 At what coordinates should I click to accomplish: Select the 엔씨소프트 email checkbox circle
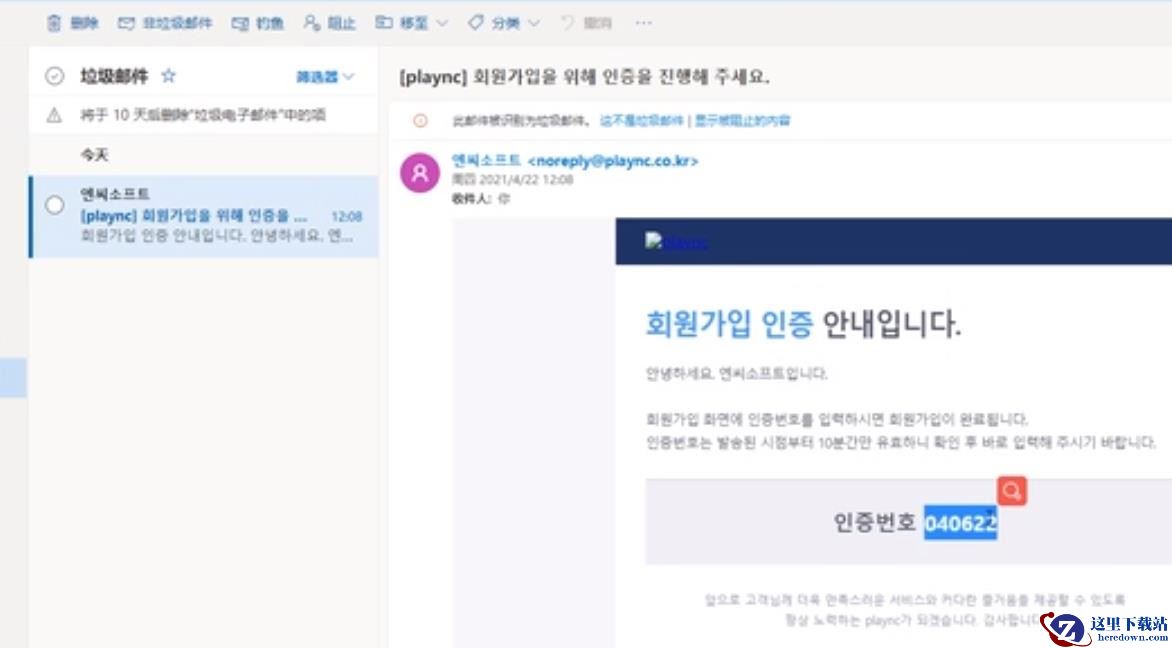tap(55, 205)
